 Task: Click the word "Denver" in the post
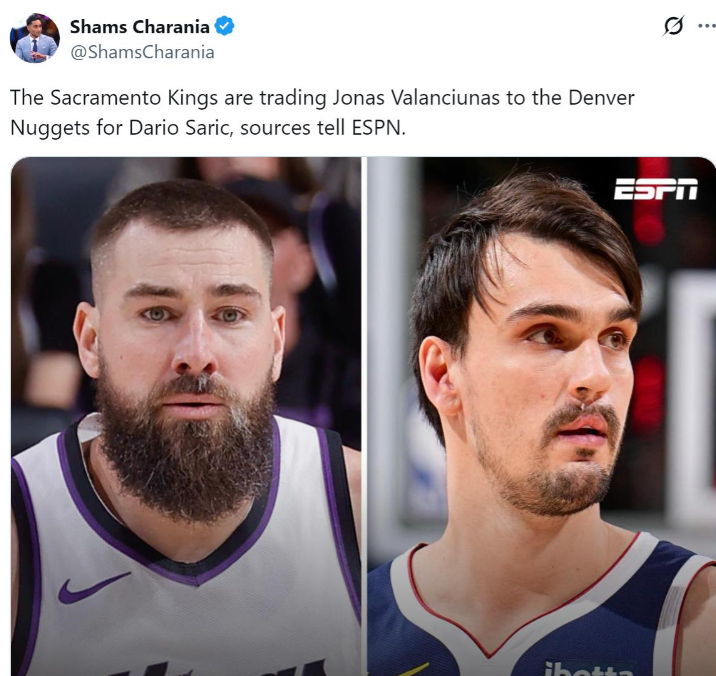pos(601,98)
